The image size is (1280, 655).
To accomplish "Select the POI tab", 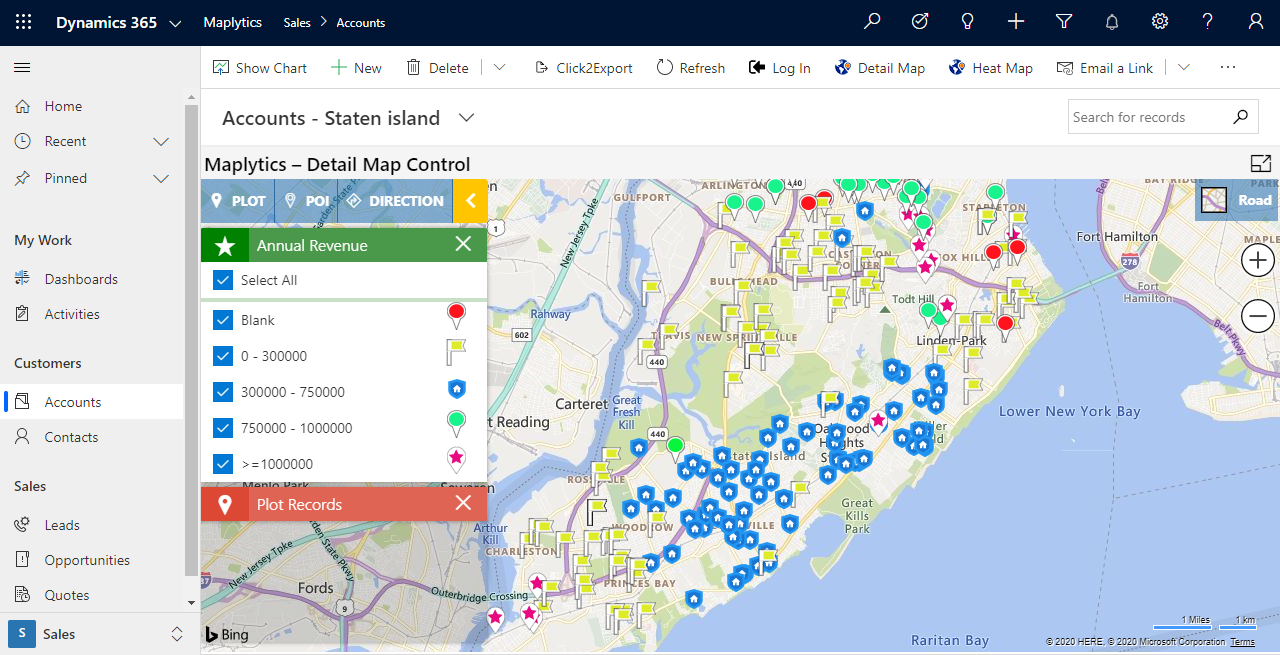I will pyautogui.click(x=305, y=201).
